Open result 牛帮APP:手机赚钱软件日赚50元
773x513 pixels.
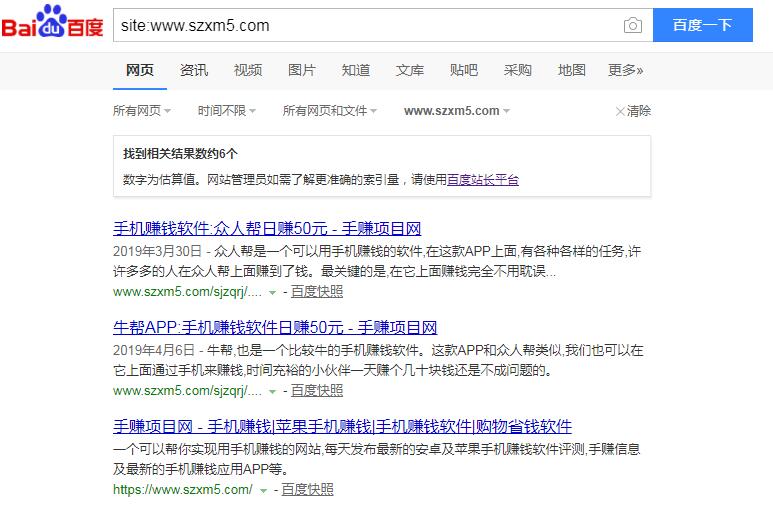[x=275, y=328]
